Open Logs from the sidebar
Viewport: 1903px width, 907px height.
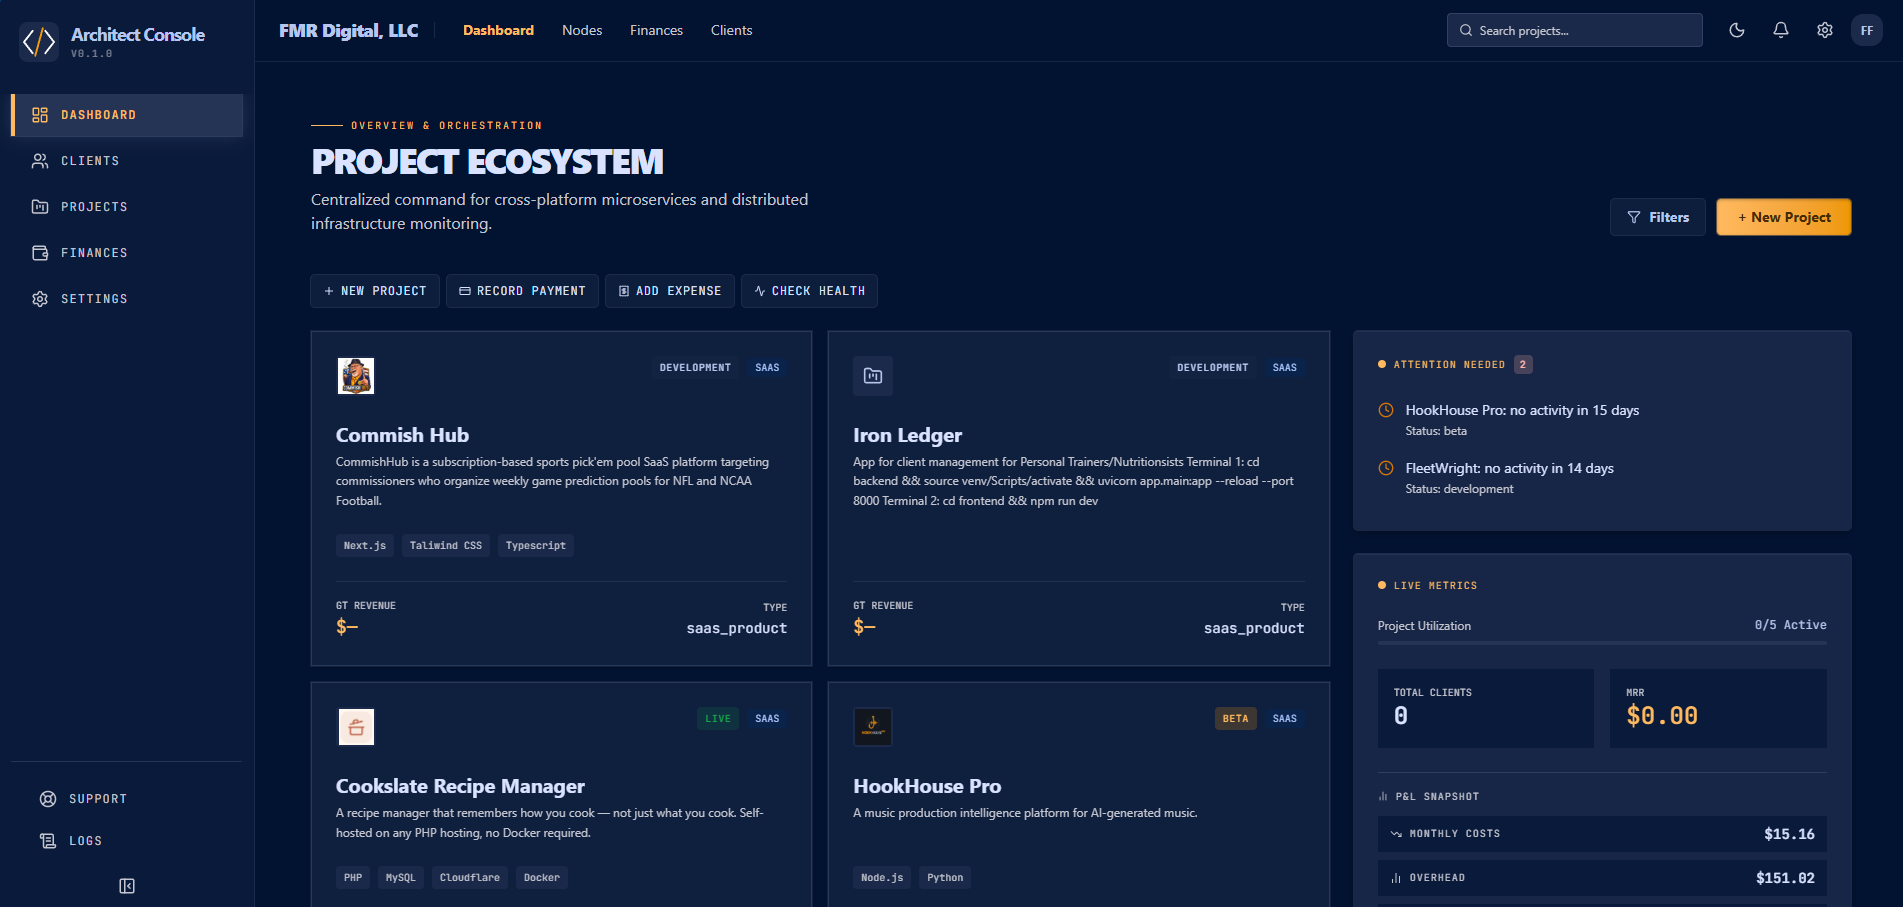47,840
